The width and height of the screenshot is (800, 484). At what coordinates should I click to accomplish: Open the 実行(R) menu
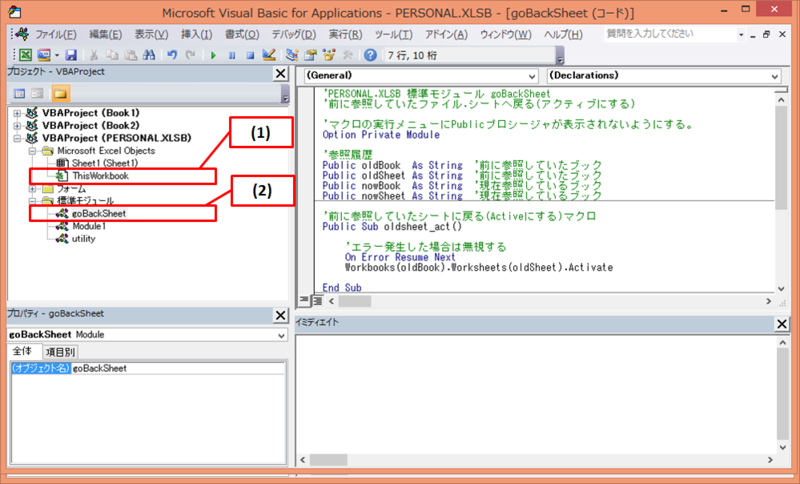point(345,35)
